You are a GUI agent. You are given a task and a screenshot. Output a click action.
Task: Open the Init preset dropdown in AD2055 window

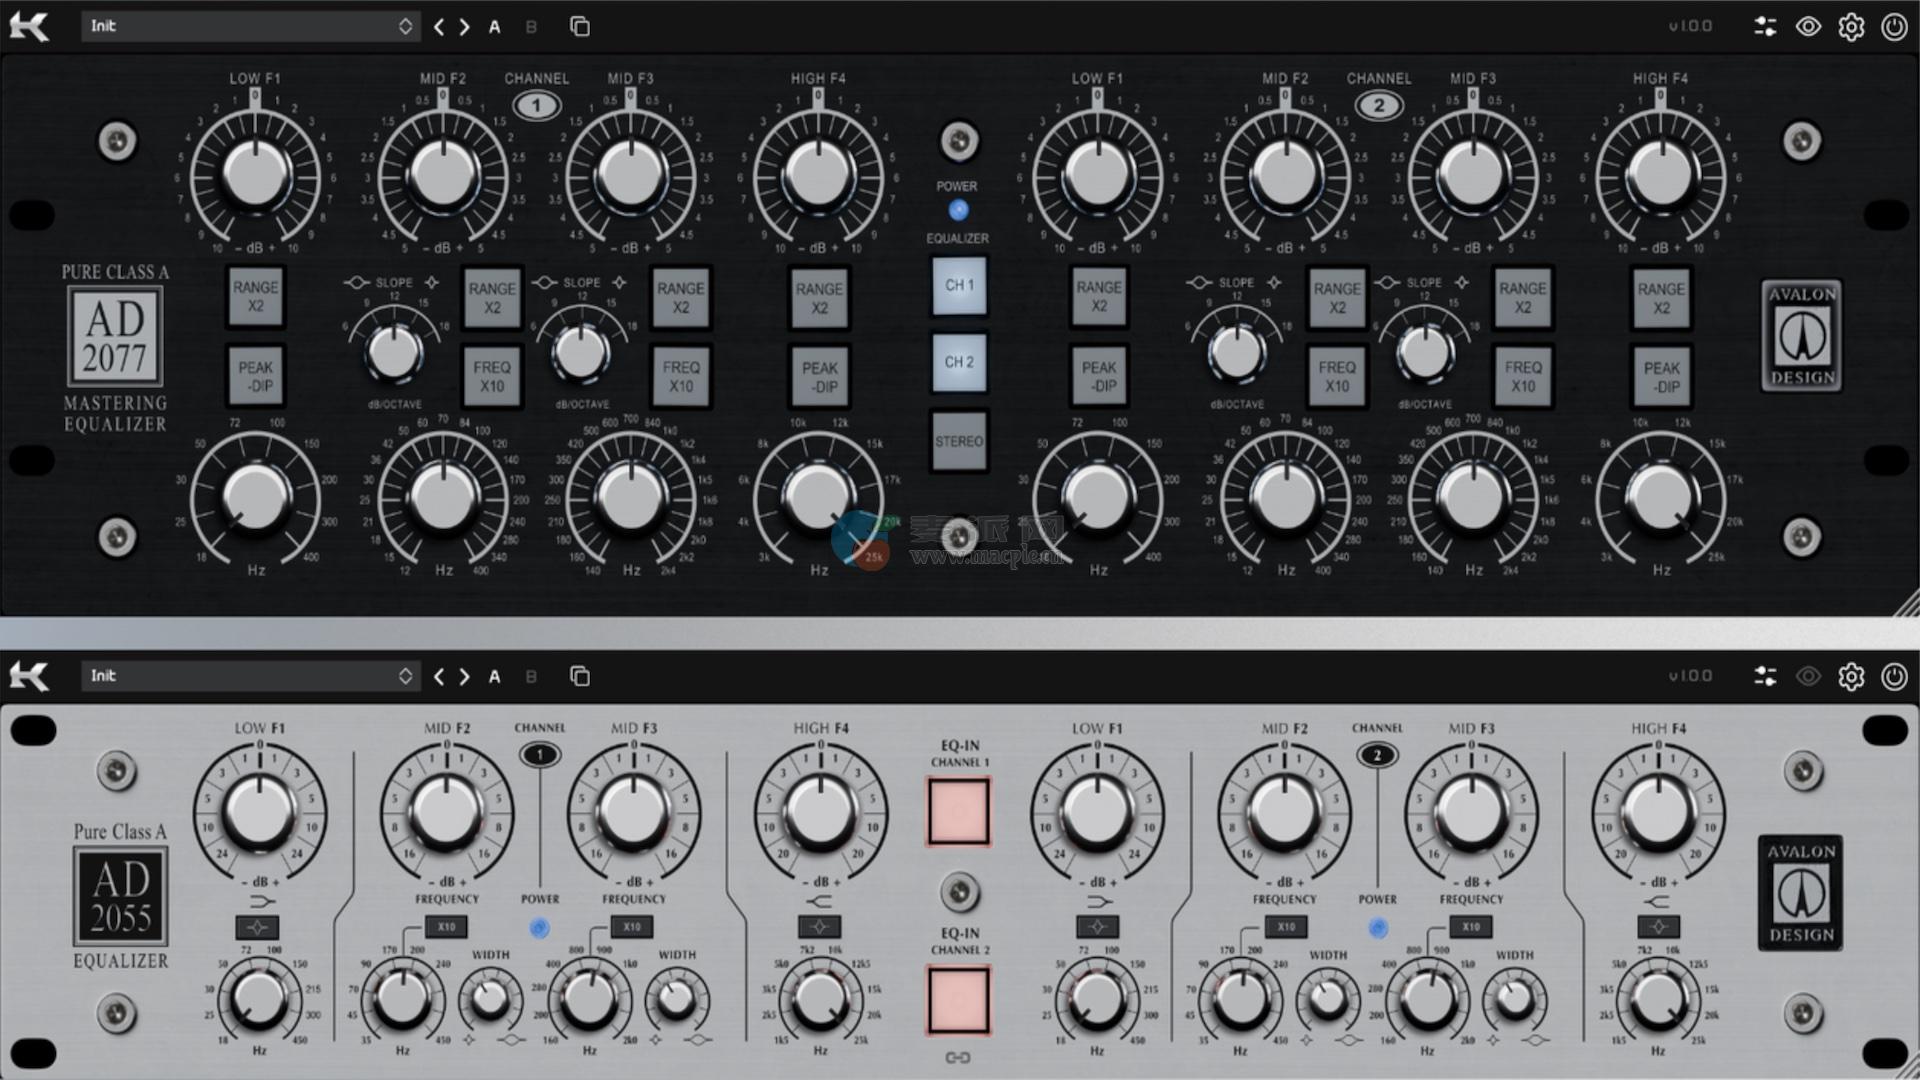click(x=249, y=676)
